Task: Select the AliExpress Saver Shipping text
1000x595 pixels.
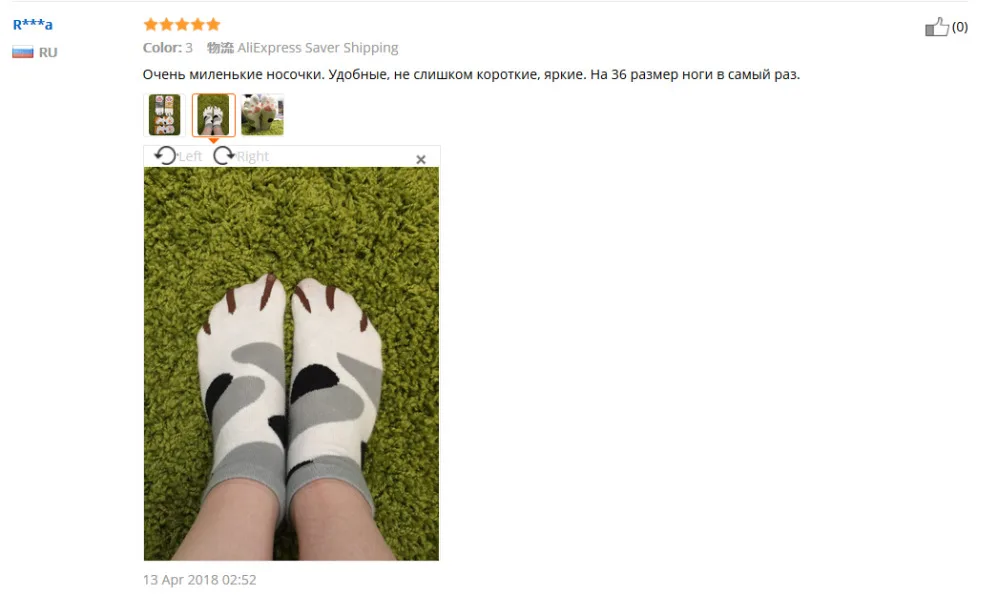Action: pos(318,48)
